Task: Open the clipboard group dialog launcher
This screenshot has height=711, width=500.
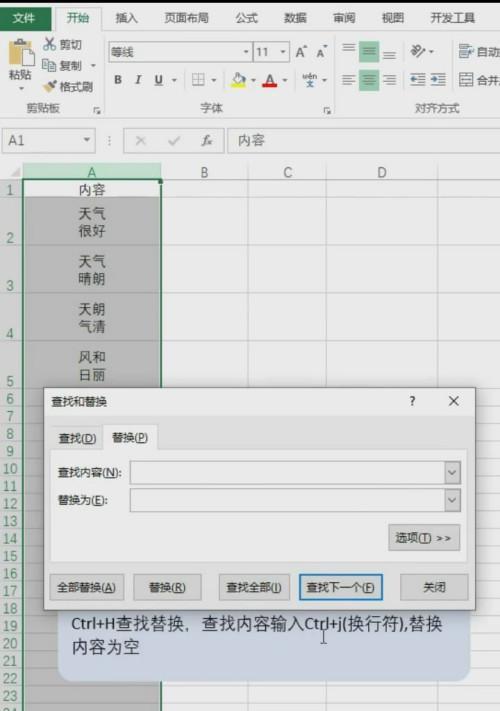Action: [x=97, y=110]
